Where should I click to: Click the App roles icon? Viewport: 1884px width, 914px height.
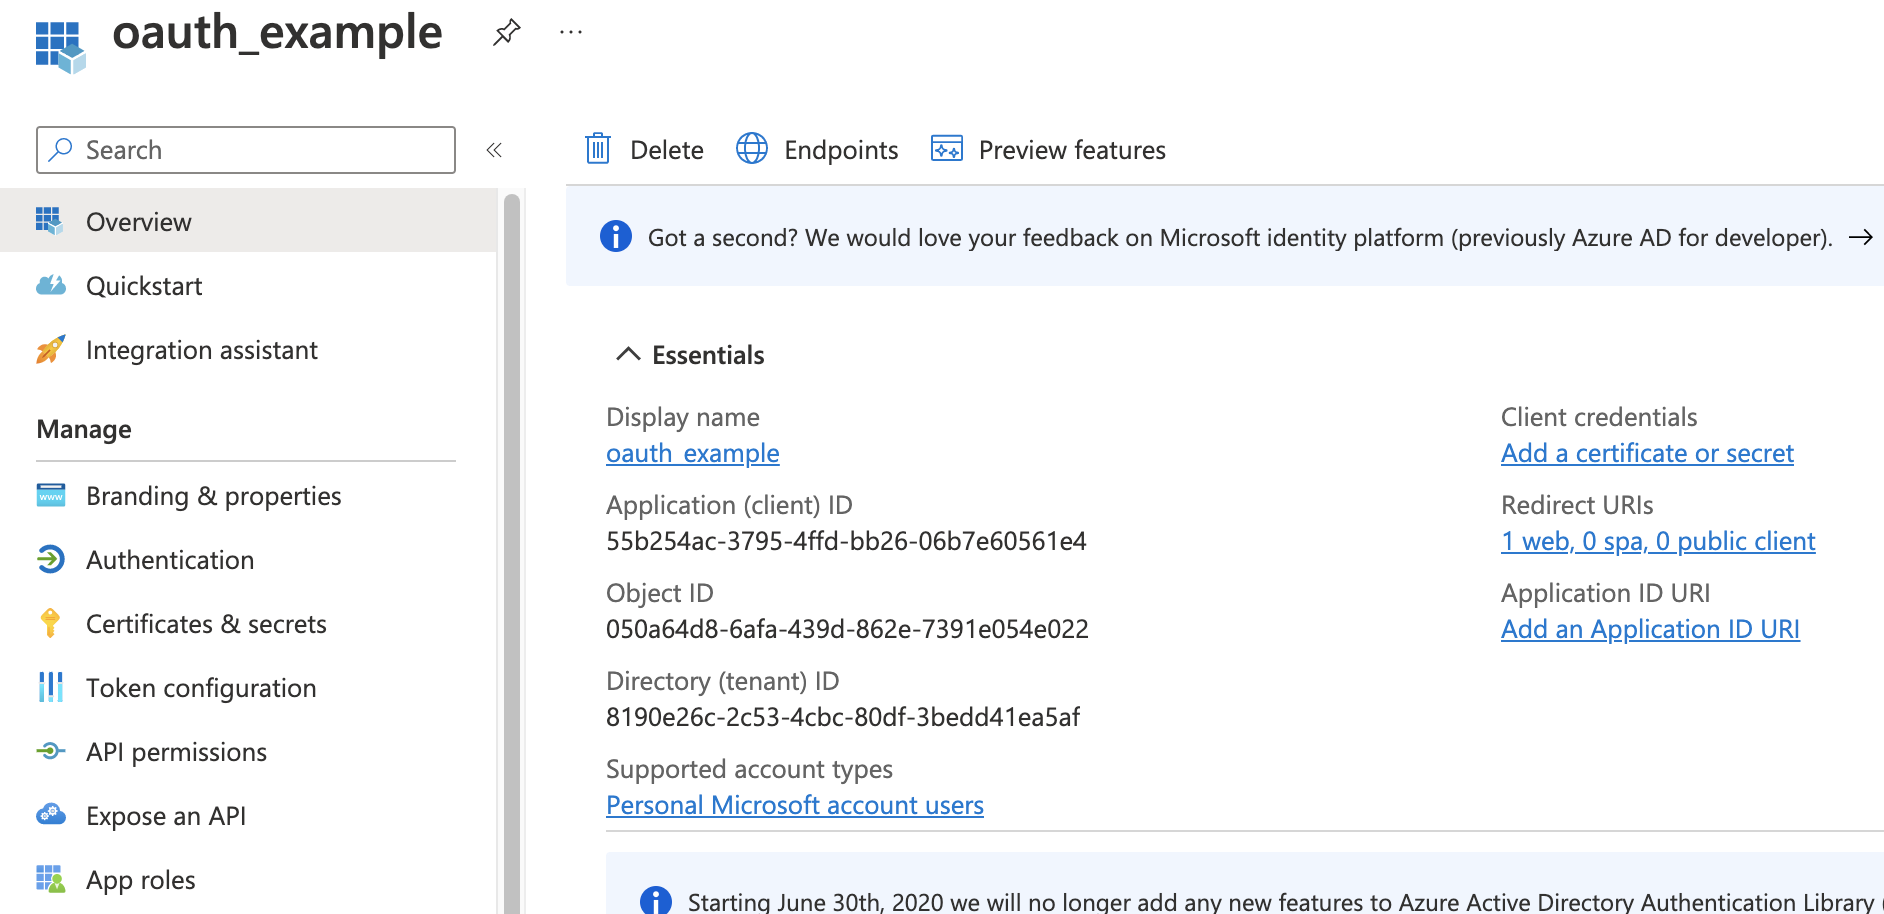coord(51,879)
